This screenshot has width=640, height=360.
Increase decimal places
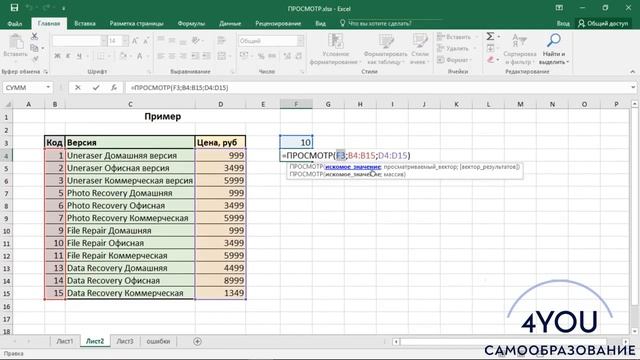[x=287, y=56]
